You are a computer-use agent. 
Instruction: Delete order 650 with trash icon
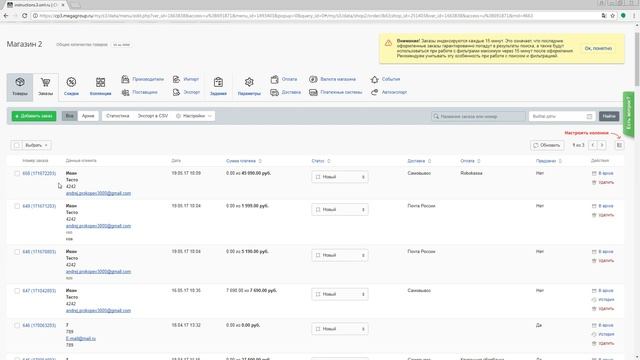(594, 182)
